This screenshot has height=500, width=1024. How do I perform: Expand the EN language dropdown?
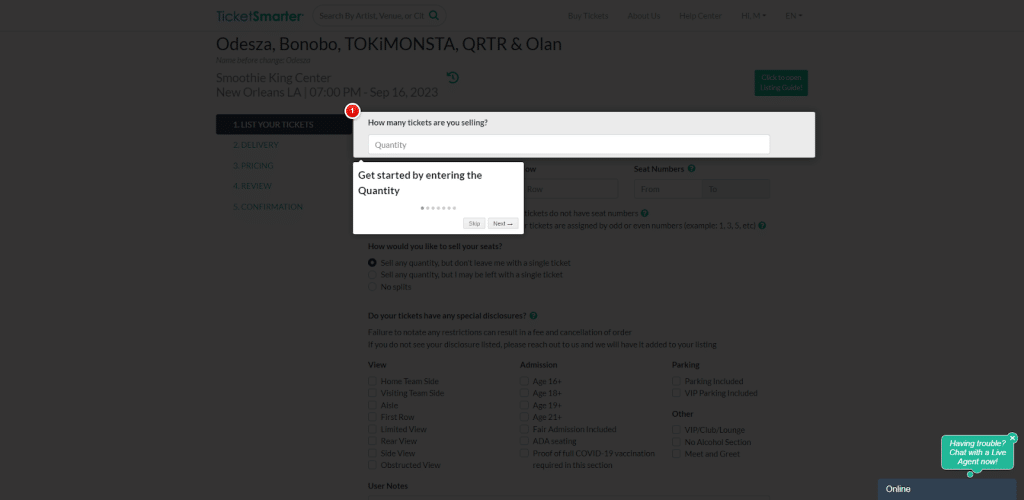[x=793, y=15]
